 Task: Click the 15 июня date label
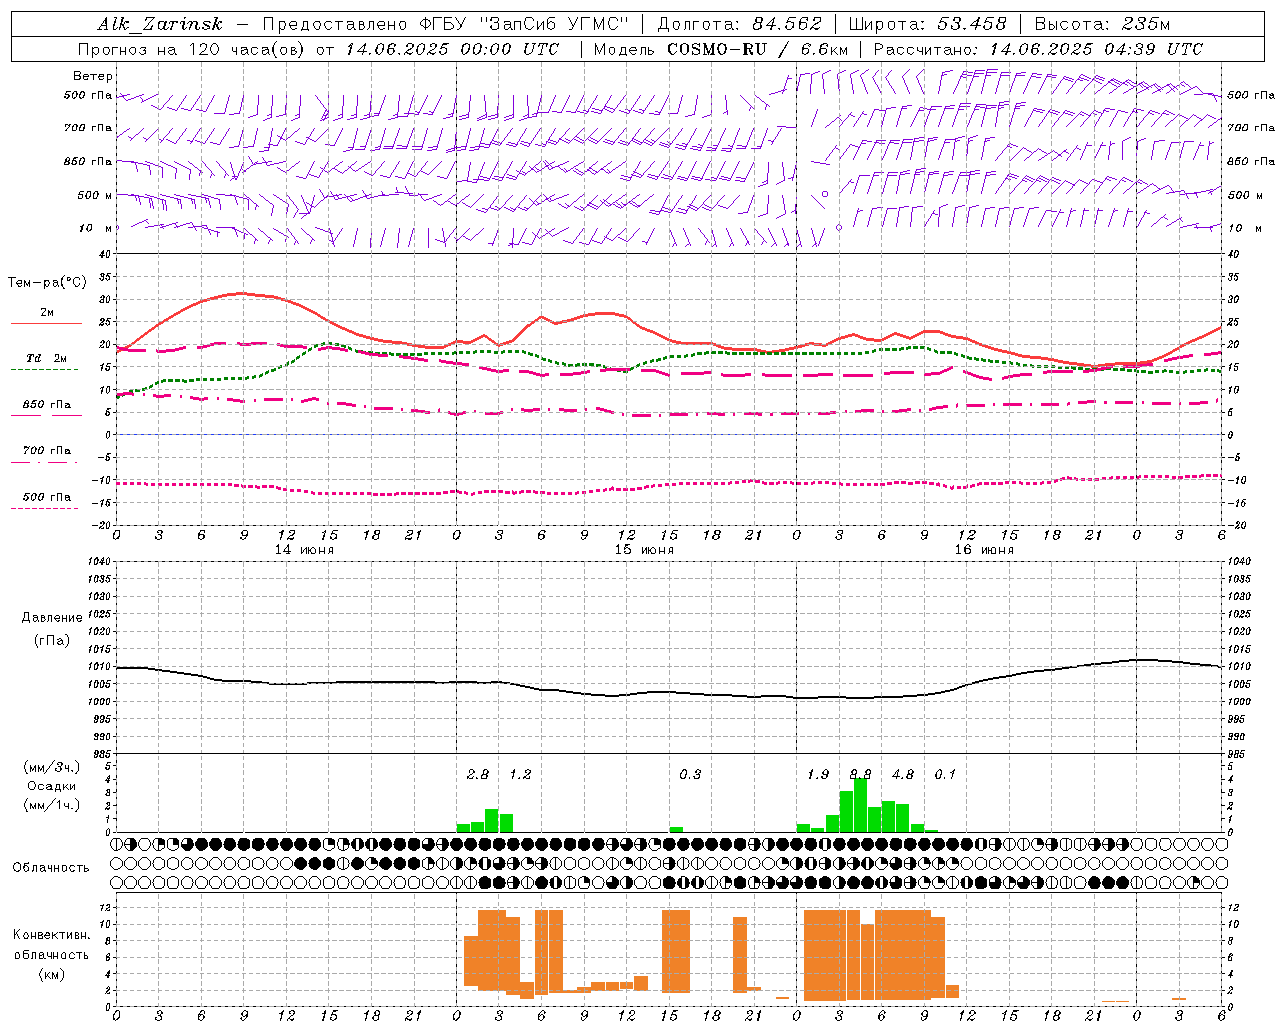644,550
